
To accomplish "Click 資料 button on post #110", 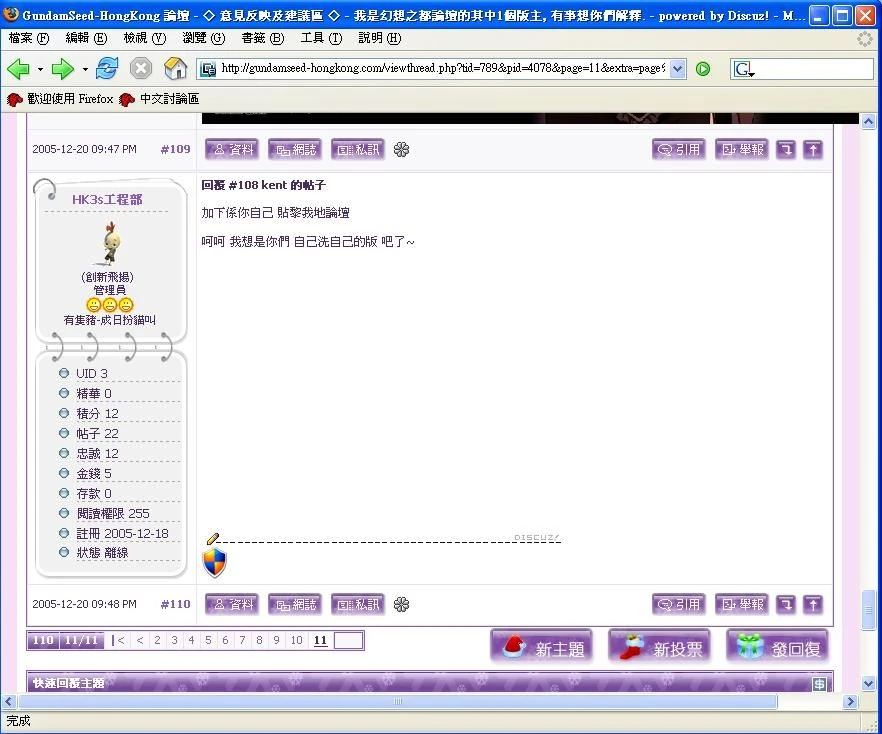I will coord(232,605).
